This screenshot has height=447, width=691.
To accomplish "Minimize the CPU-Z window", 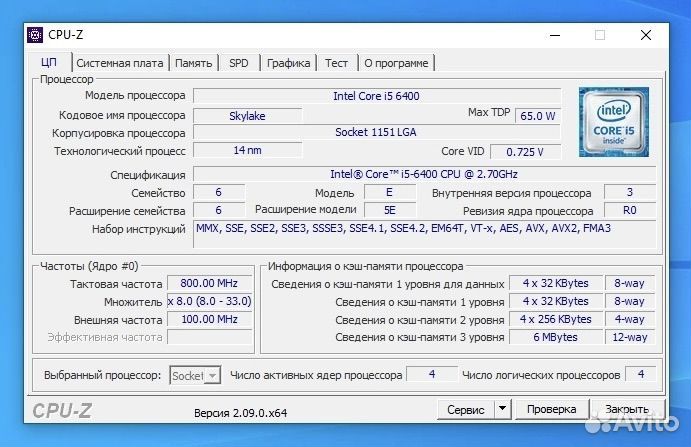I will pos(555,35).
